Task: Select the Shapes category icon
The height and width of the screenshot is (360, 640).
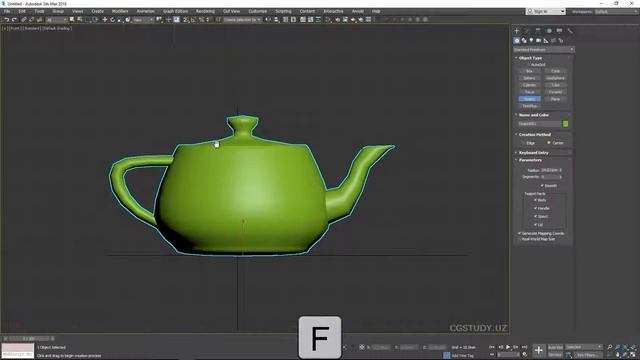Action: click(524, 40)
